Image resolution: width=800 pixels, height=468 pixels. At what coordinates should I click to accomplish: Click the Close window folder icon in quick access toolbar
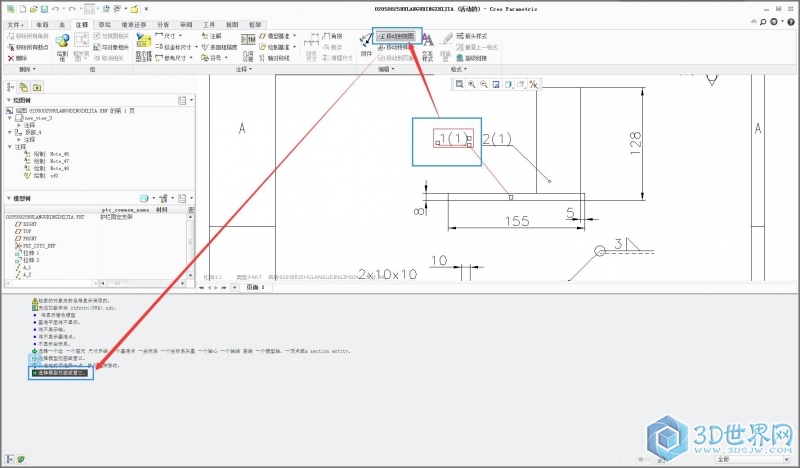(134, 9)
